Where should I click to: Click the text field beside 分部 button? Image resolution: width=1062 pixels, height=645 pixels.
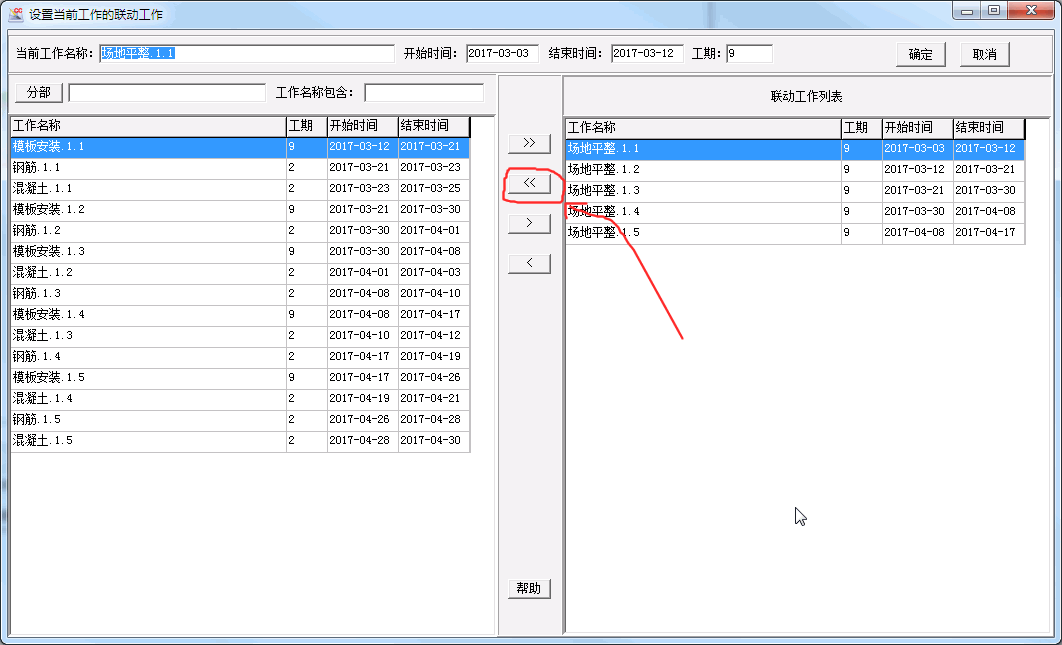coord(167,93)
